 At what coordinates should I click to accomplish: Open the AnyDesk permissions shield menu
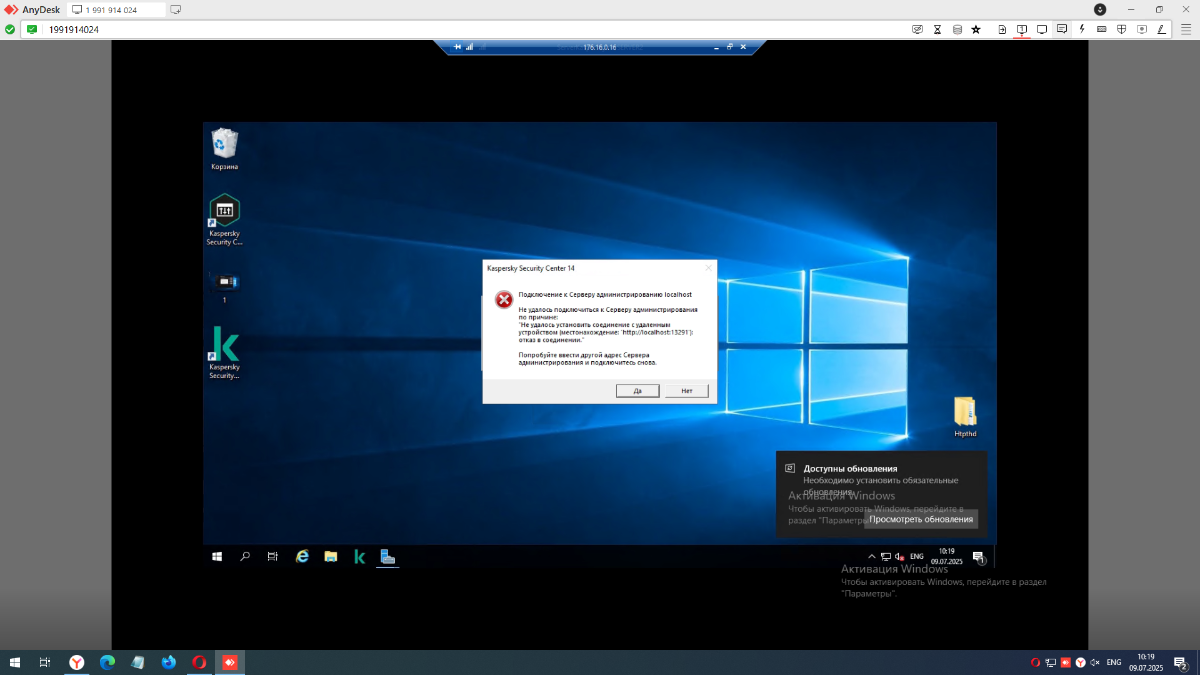[x=1121, y=29]
